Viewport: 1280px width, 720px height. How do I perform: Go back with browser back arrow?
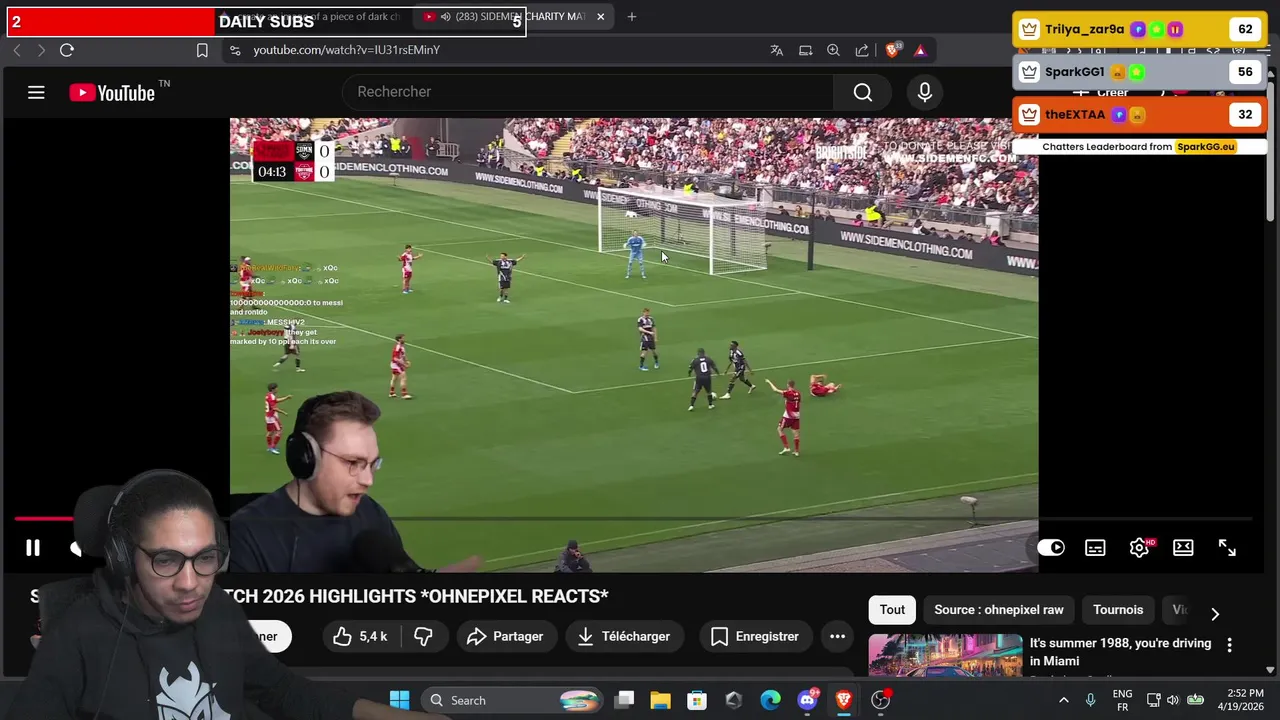pos(17,50)
